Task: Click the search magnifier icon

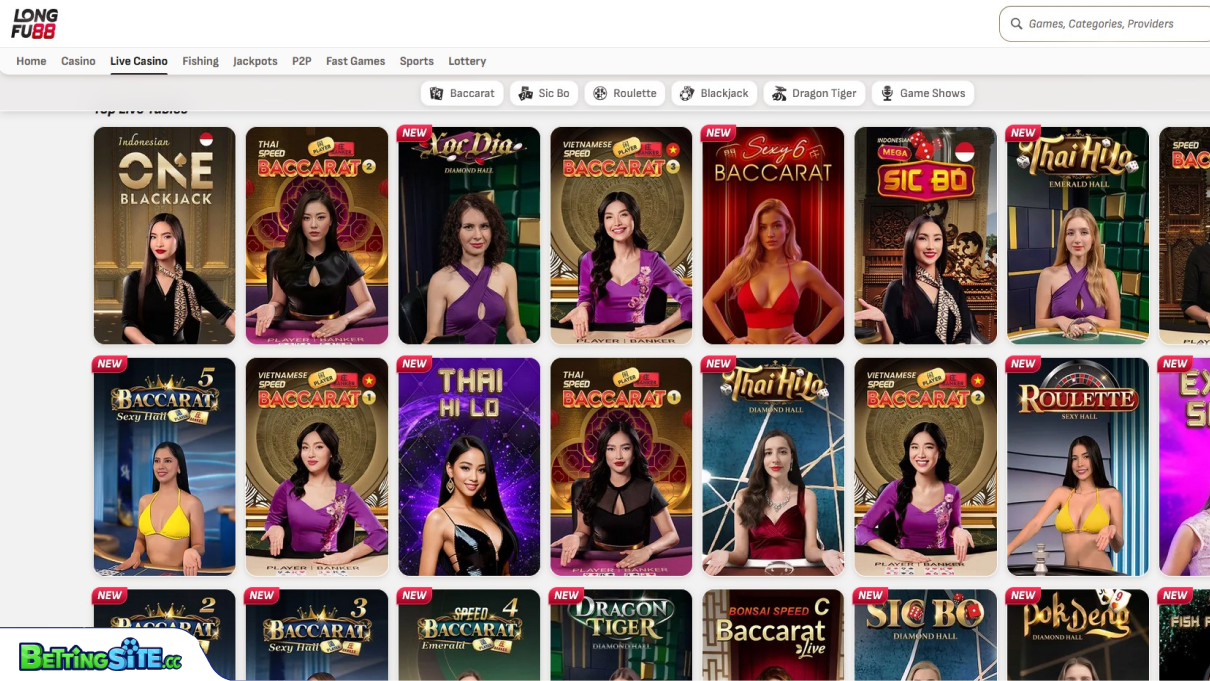Action: coord(1017,23)
